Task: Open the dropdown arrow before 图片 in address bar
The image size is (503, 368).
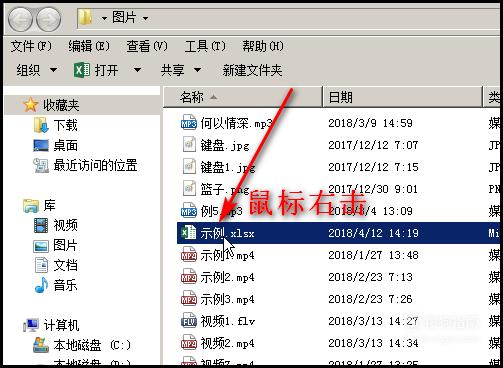Action: (x=104, y=18)
